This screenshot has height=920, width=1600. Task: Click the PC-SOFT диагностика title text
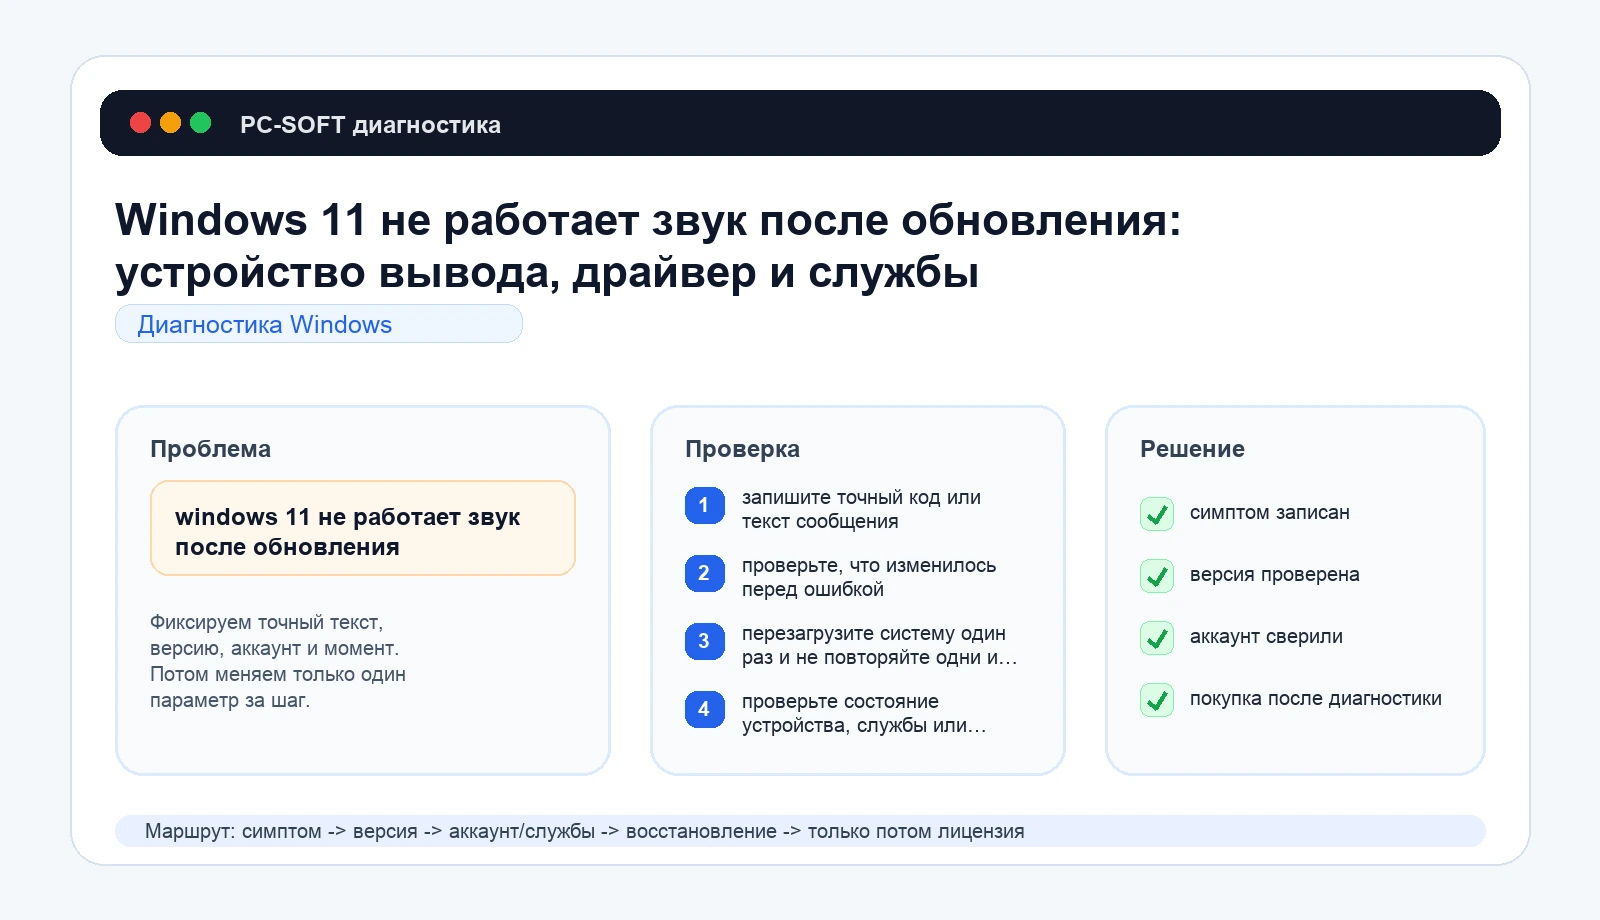[x=370, y=124]
